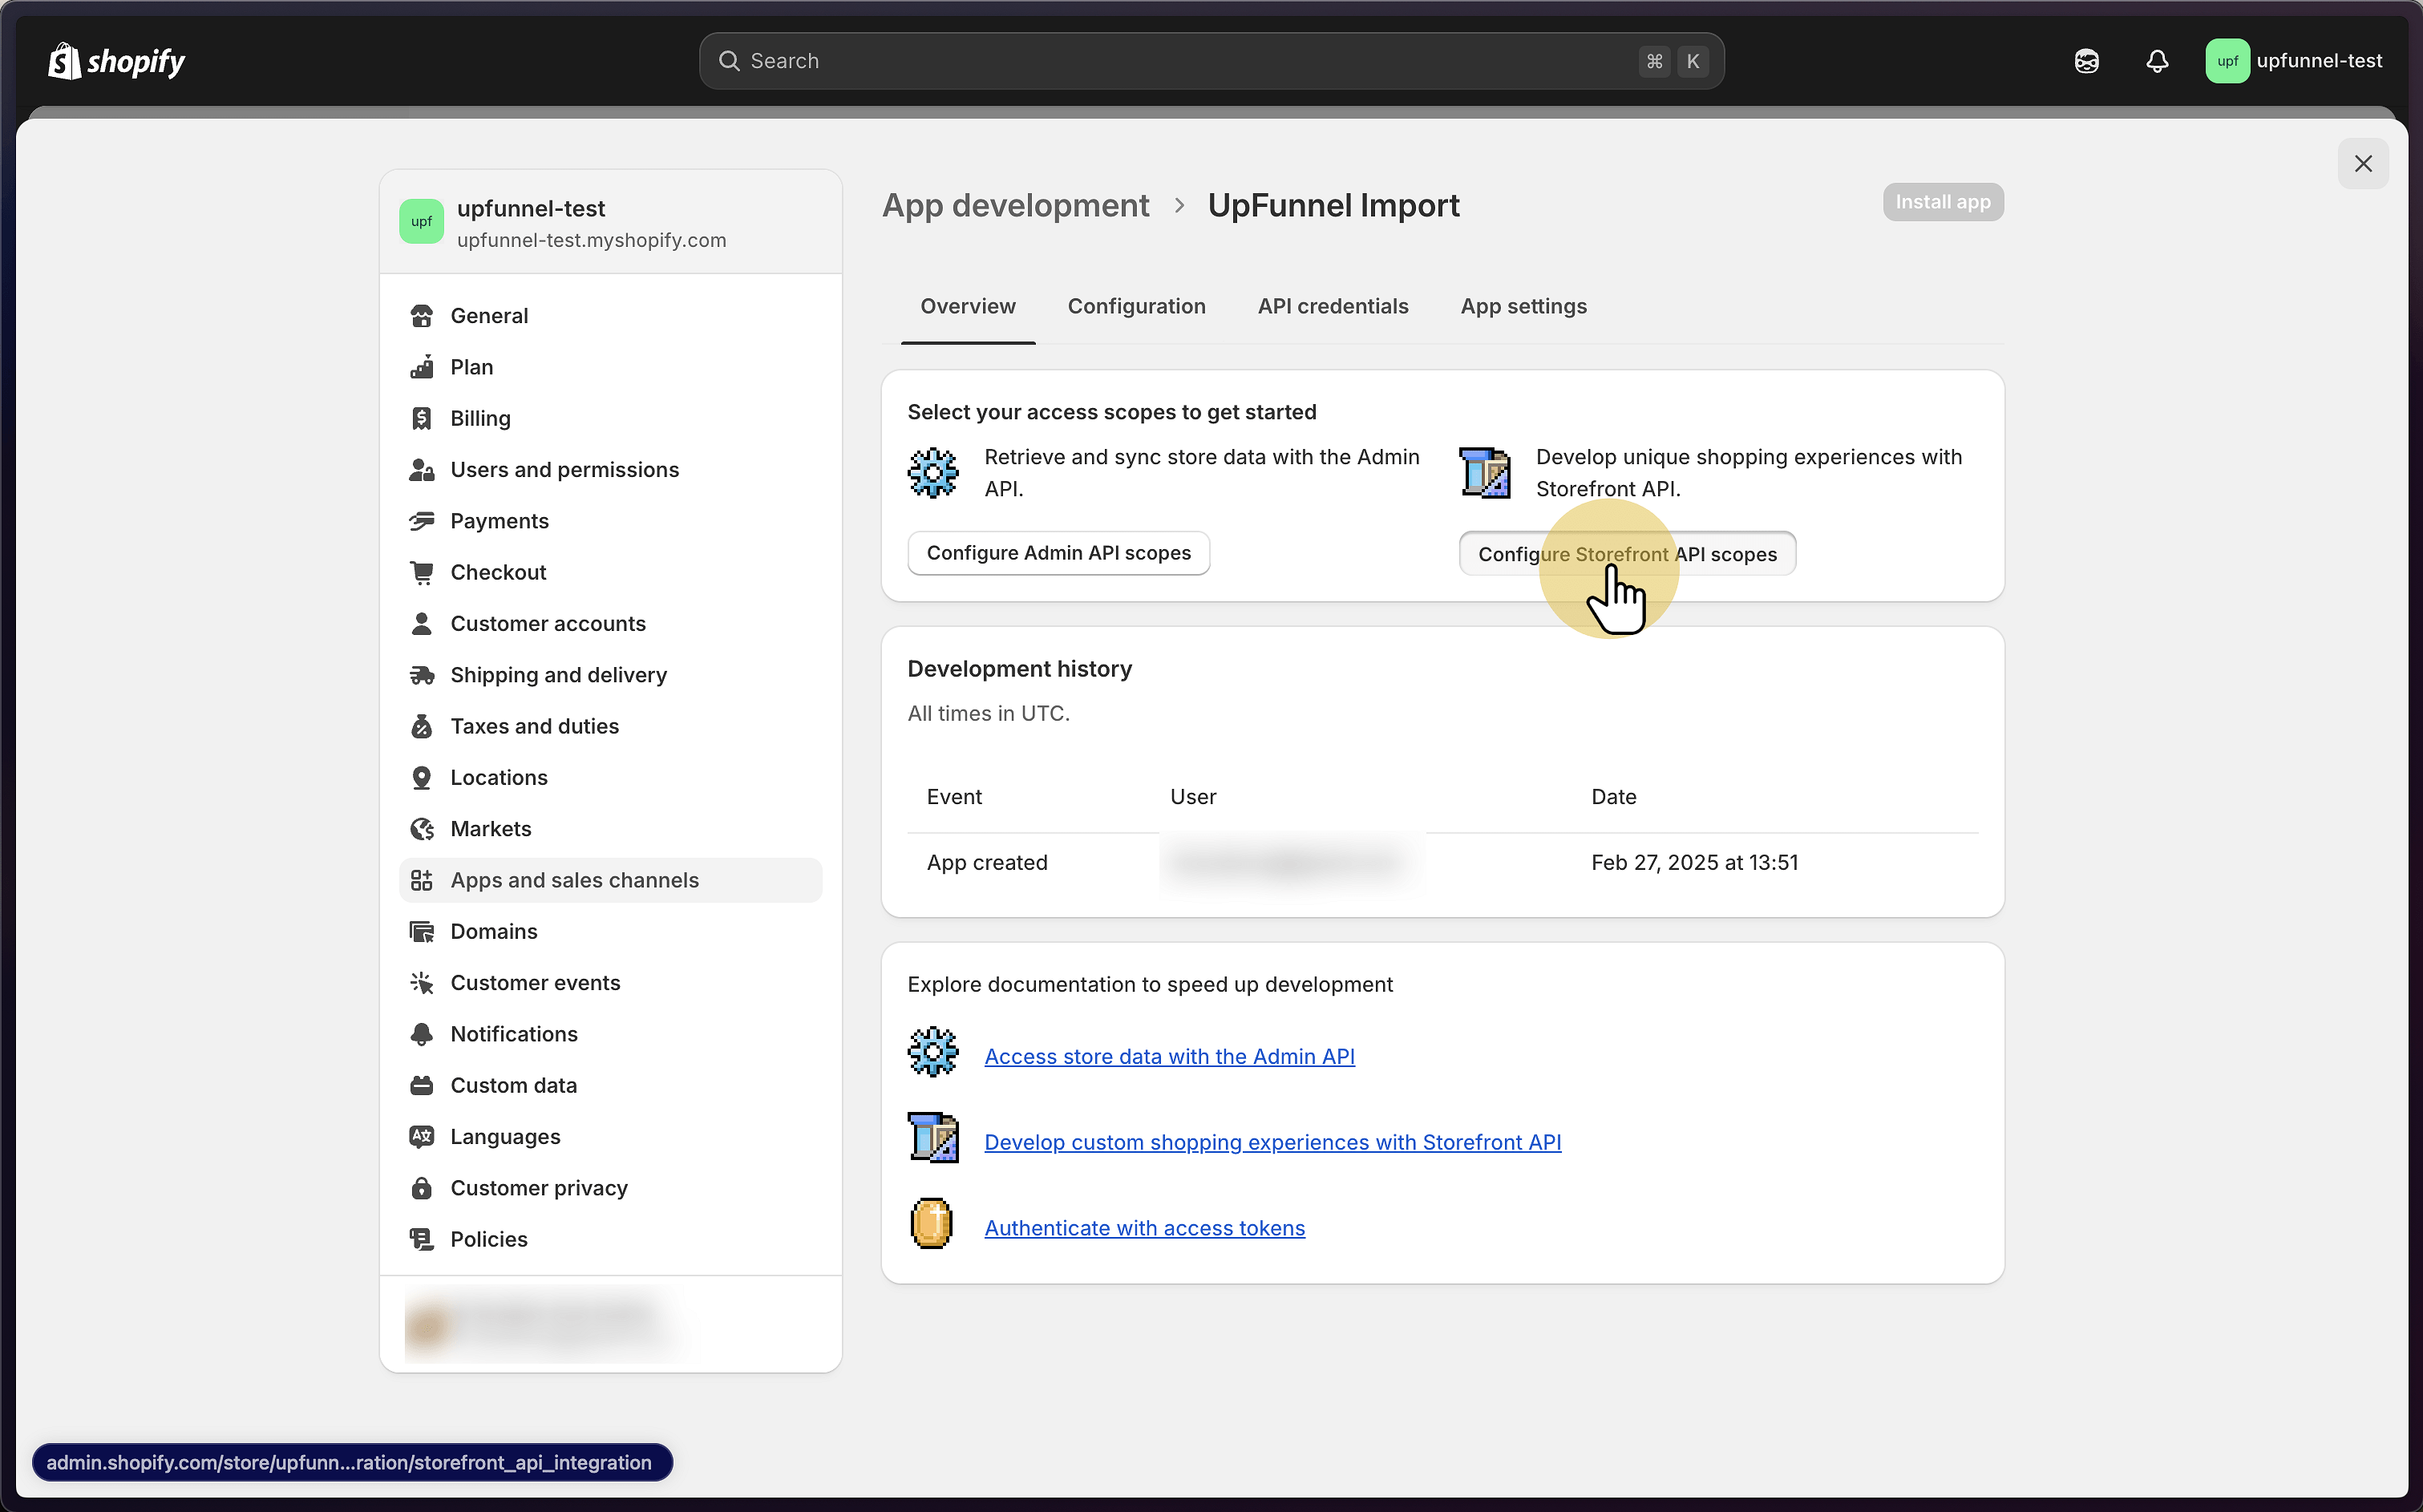This screenshot has width=2423, height=1512.
Task: Click Configure Admin API scopes button
Action: pyautogui.click(x=1058, y=553)
